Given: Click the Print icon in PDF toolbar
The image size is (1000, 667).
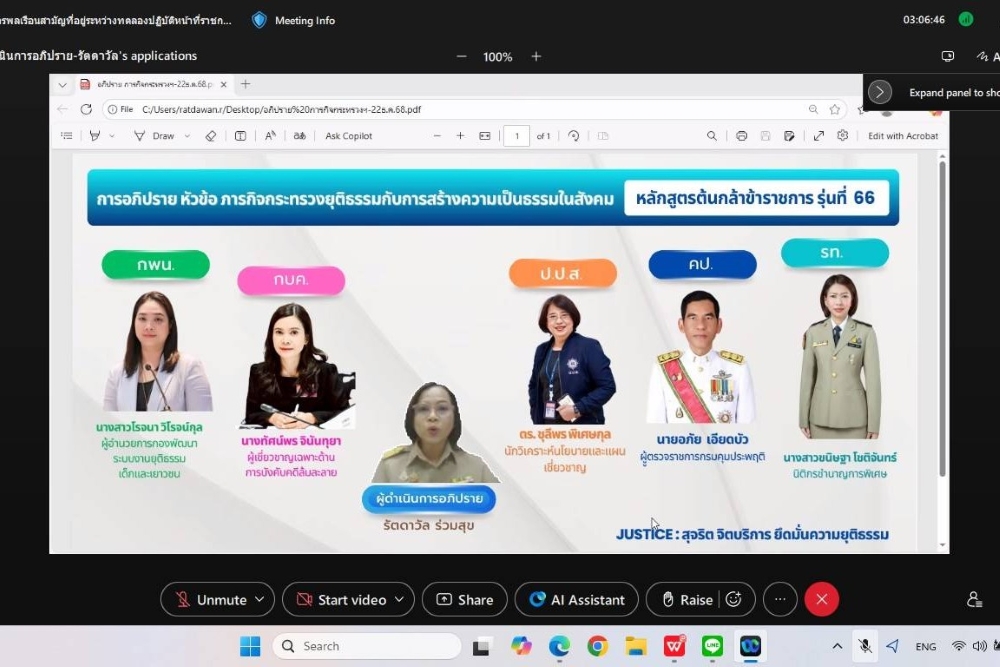Looking at the screenshot, I should tap(741, 136).
